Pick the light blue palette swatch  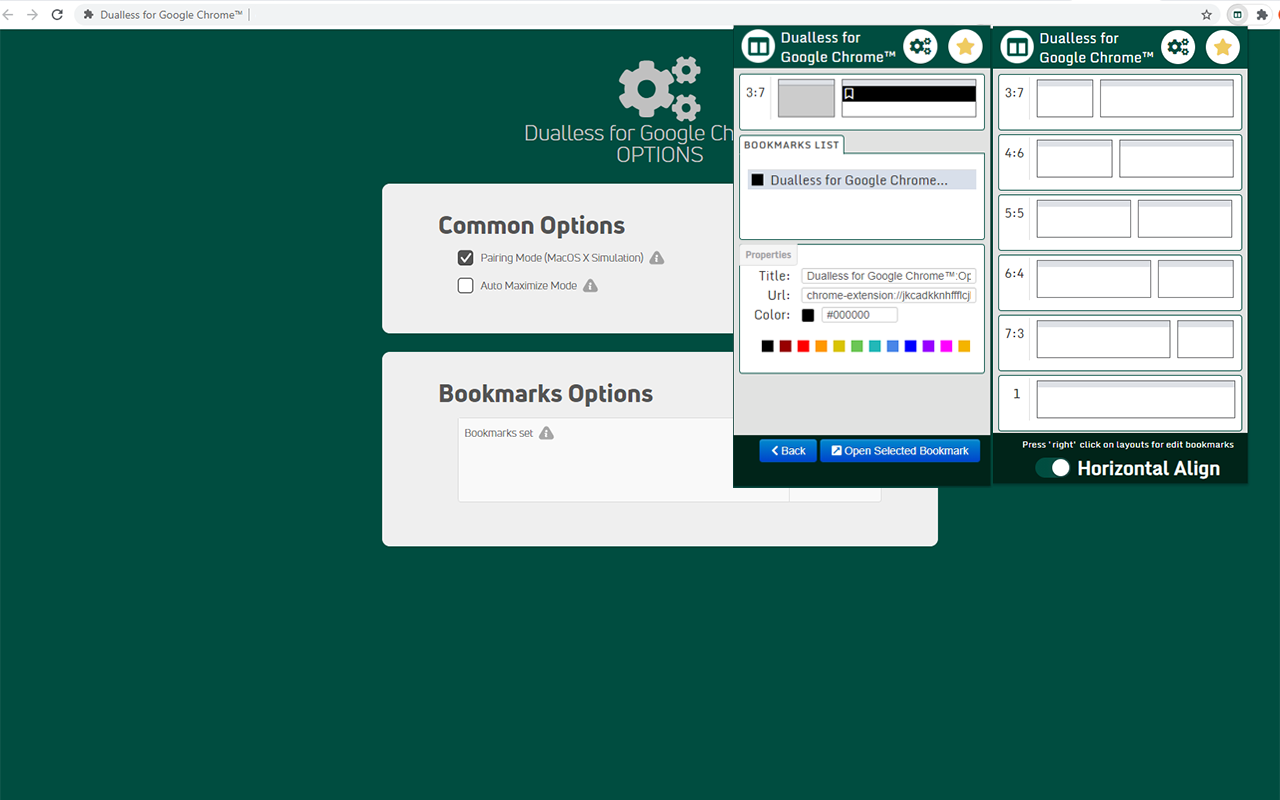pyautogui.click(x=893, y=346)
